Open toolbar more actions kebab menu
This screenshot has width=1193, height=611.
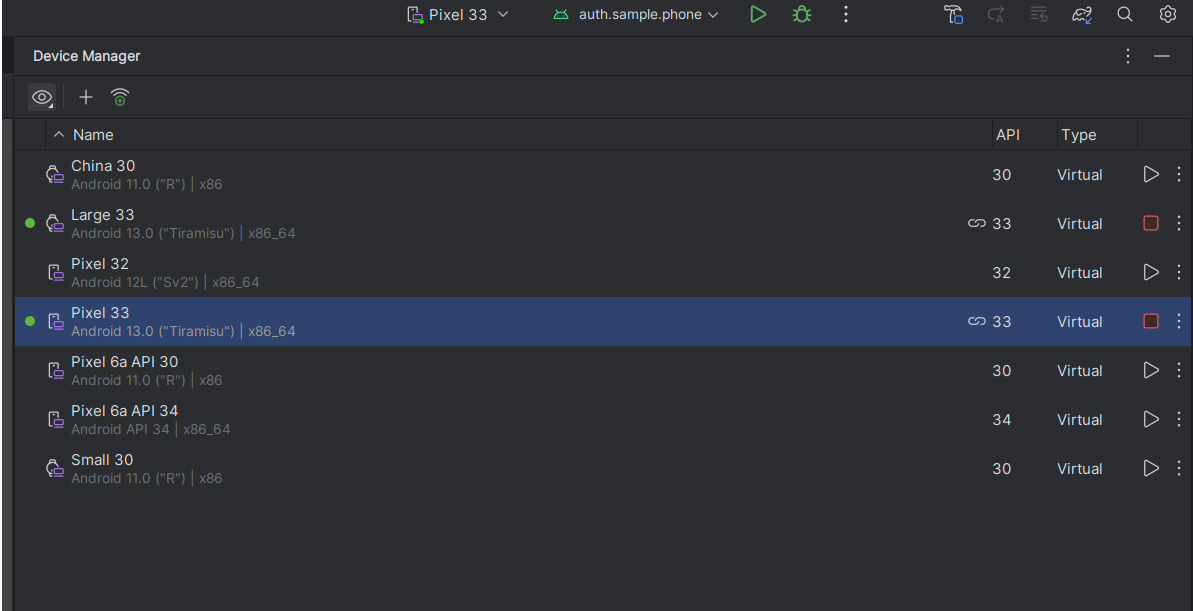(846, 14)
